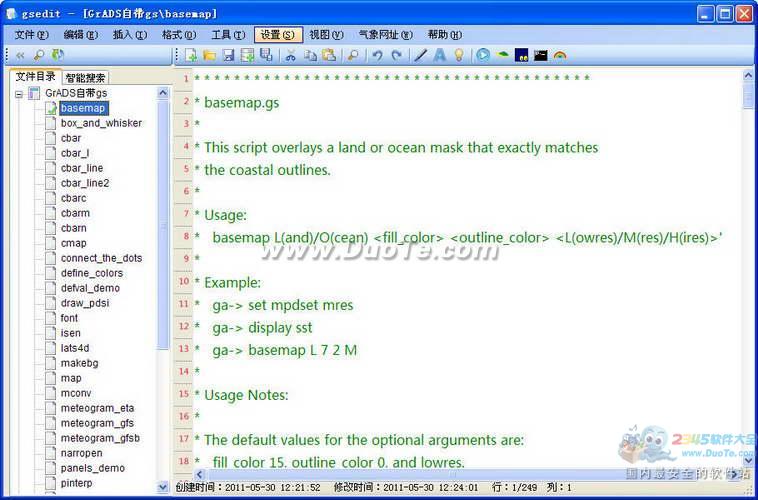Click the blue letter A font icon
Image resolution: width=758 pixels, height=500 pixels.
[x=439, y=55]
